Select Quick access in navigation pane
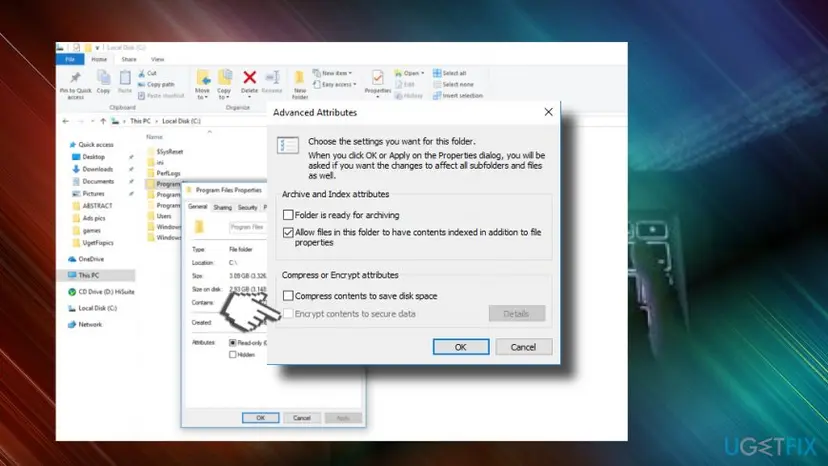 click(x=96, y=145)
